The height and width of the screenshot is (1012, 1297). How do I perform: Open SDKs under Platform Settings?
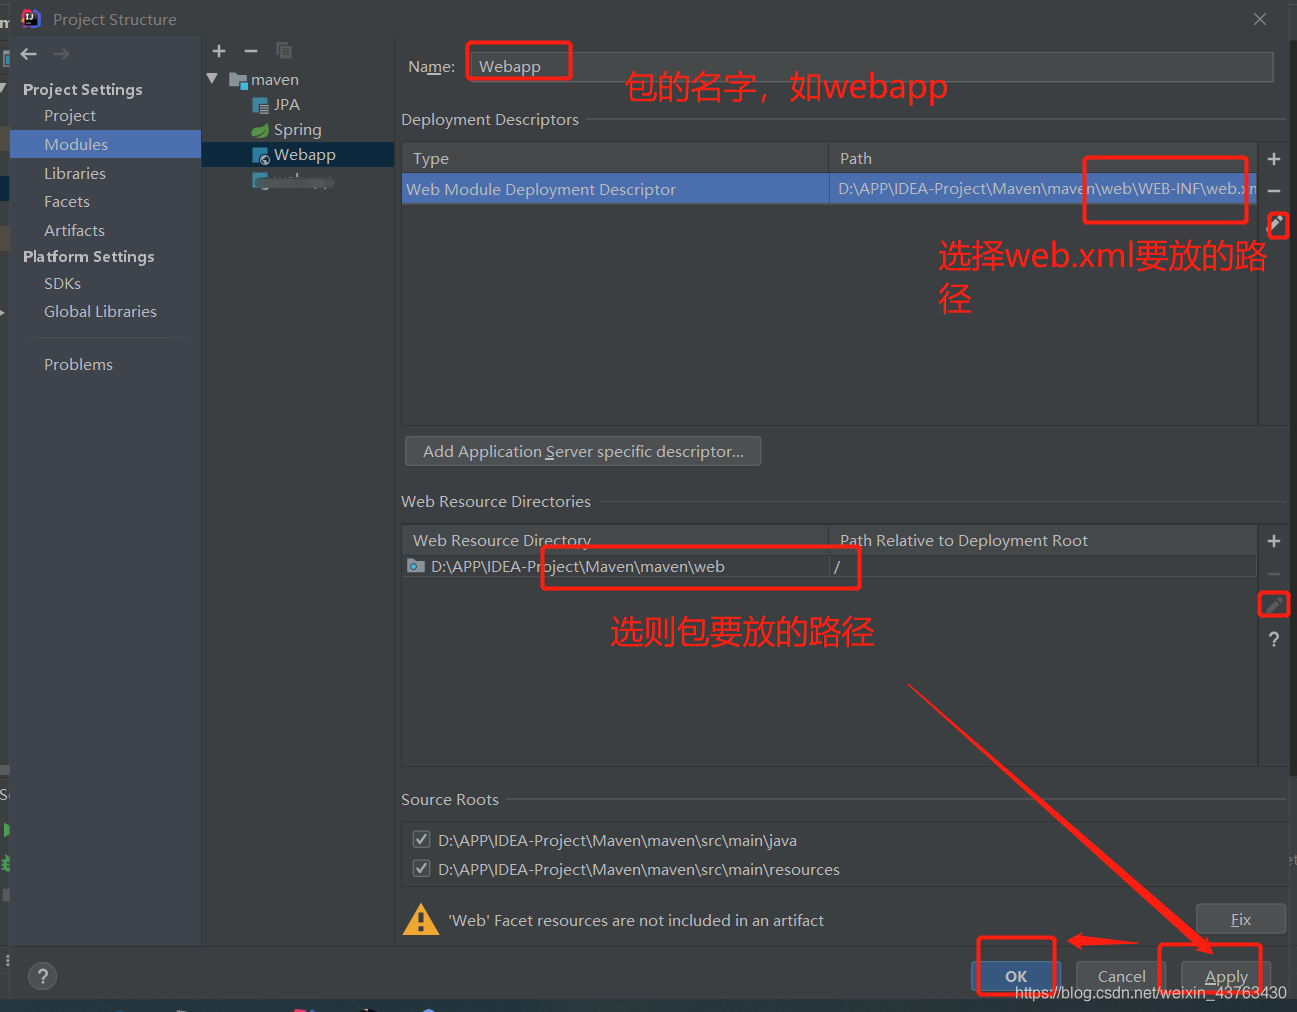(62, 284)
